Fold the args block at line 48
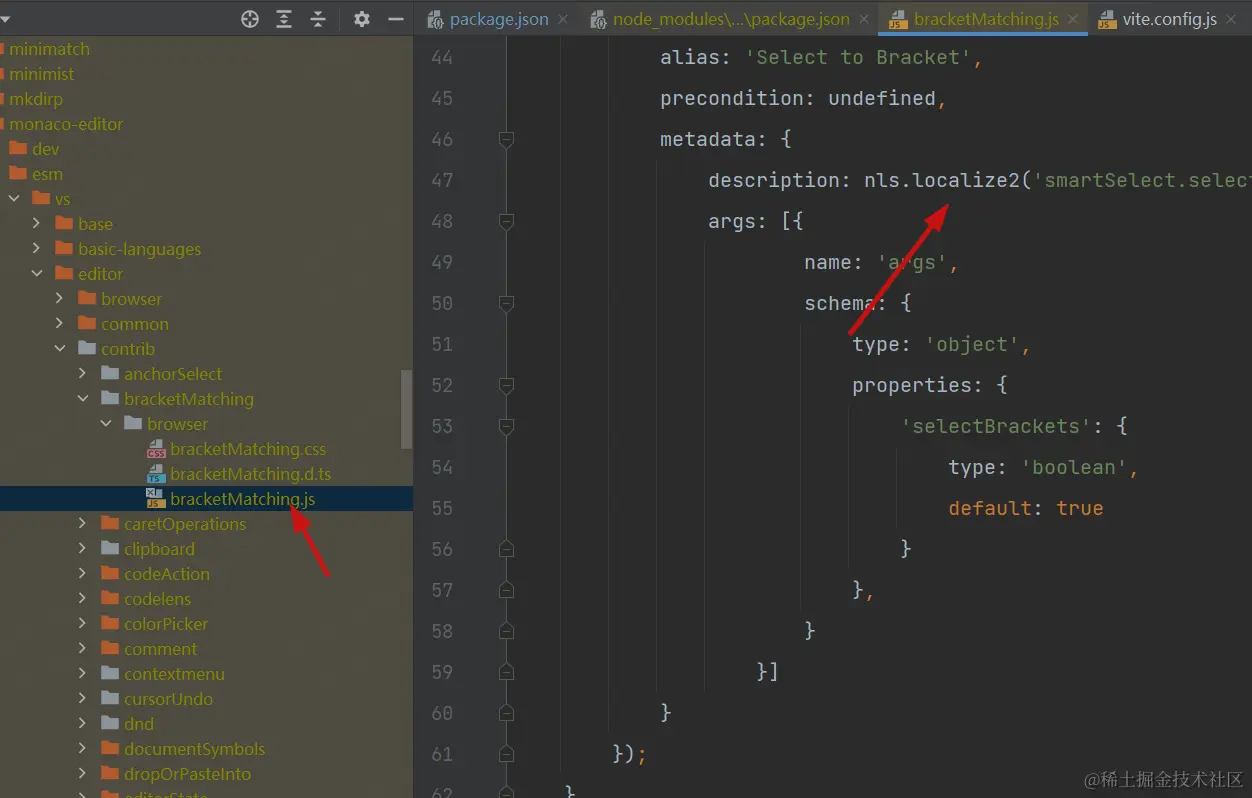The width and height of the screenshot is (1252, 798). 506,221
